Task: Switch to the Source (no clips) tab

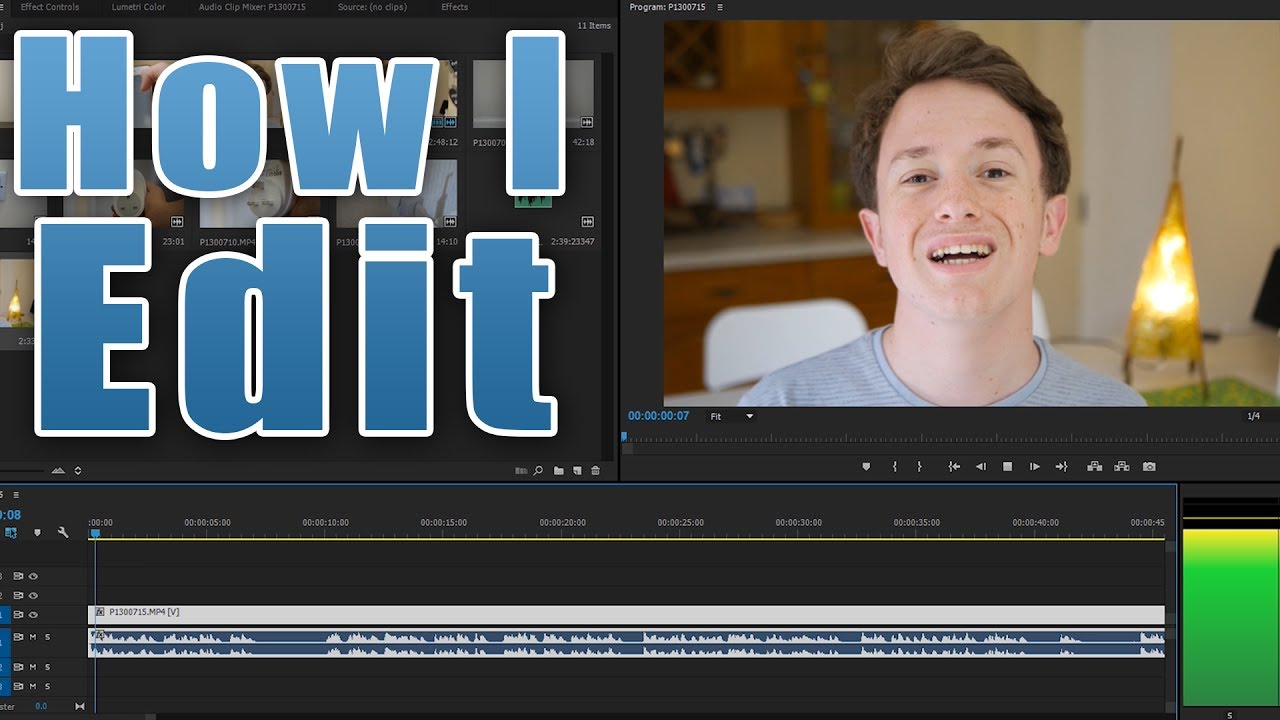Action: 372,7
